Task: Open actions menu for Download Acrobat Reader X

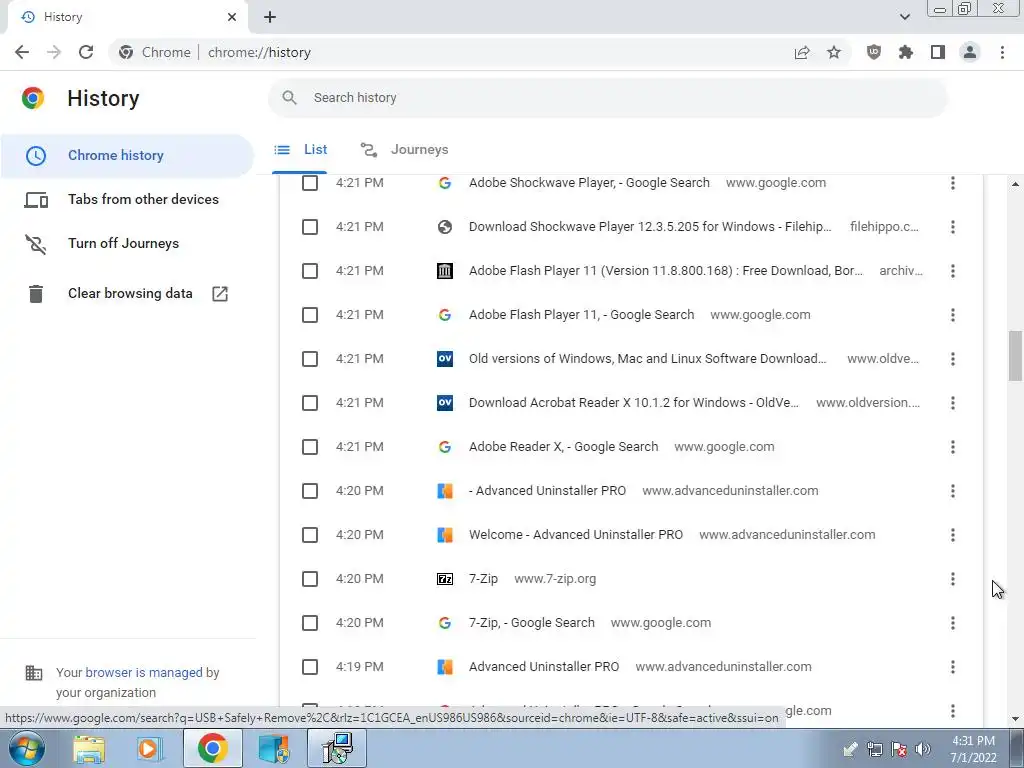Action: [953, 403]
